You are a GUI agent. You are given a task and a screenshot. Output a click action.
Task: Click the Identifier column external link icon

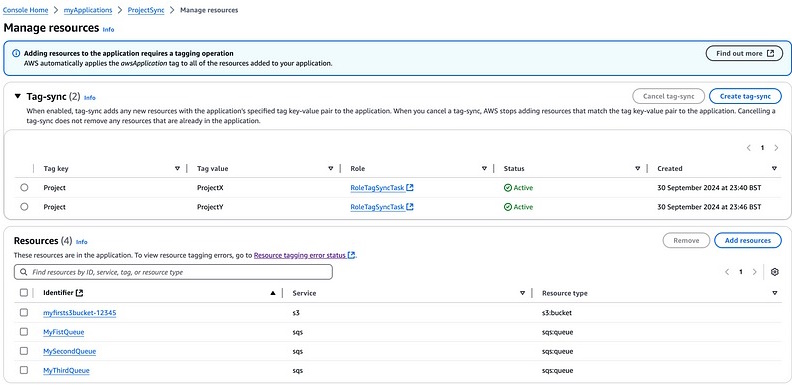79,293
